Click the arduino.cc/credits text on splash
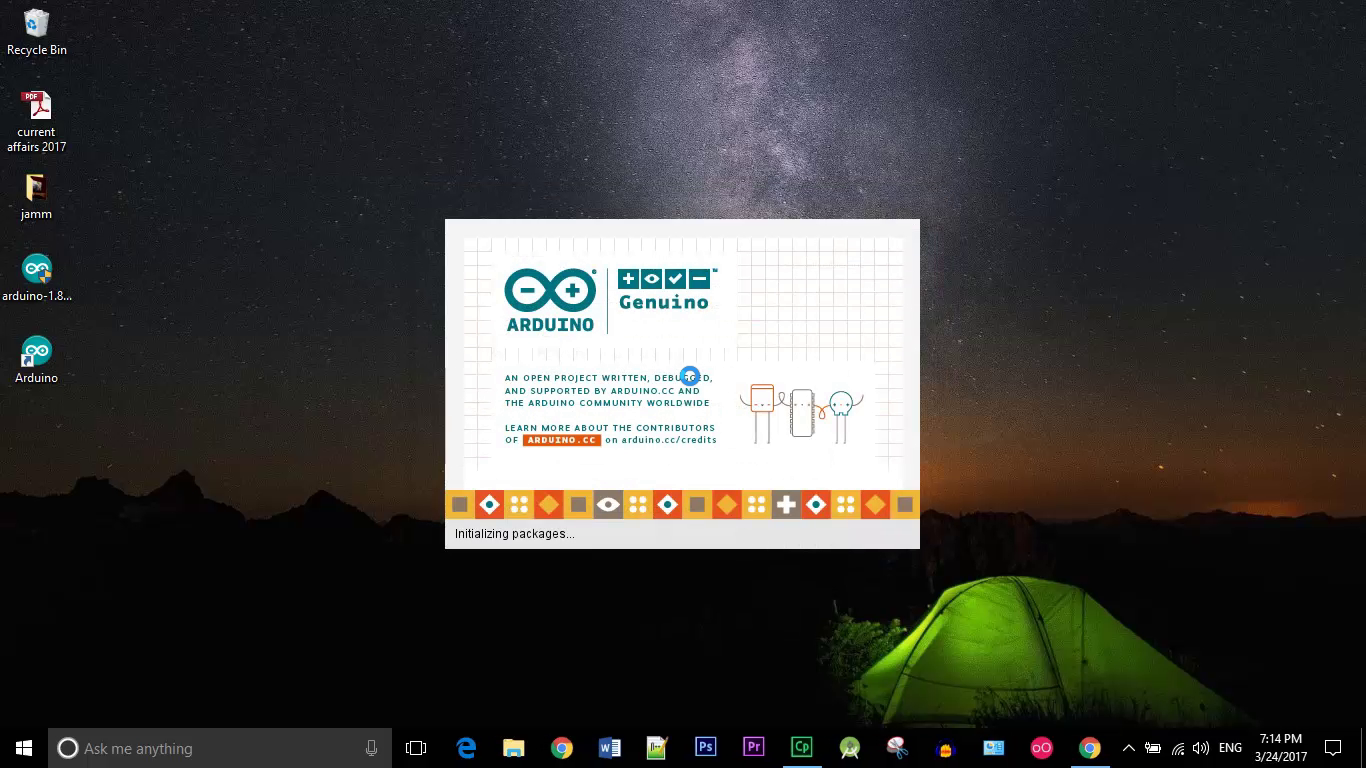1366x768 pixels. pos(669,440)
